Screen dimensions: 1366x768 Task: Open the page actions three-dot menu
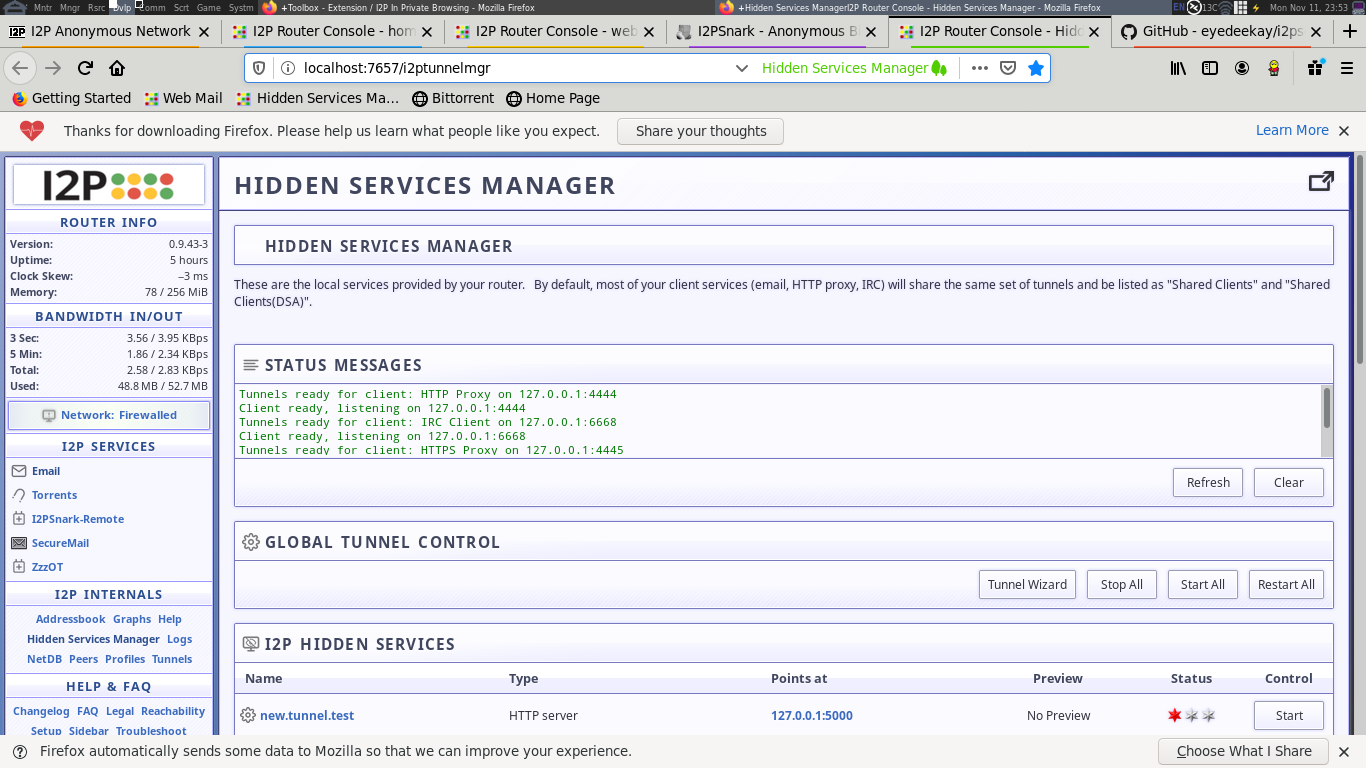point(979,68)
